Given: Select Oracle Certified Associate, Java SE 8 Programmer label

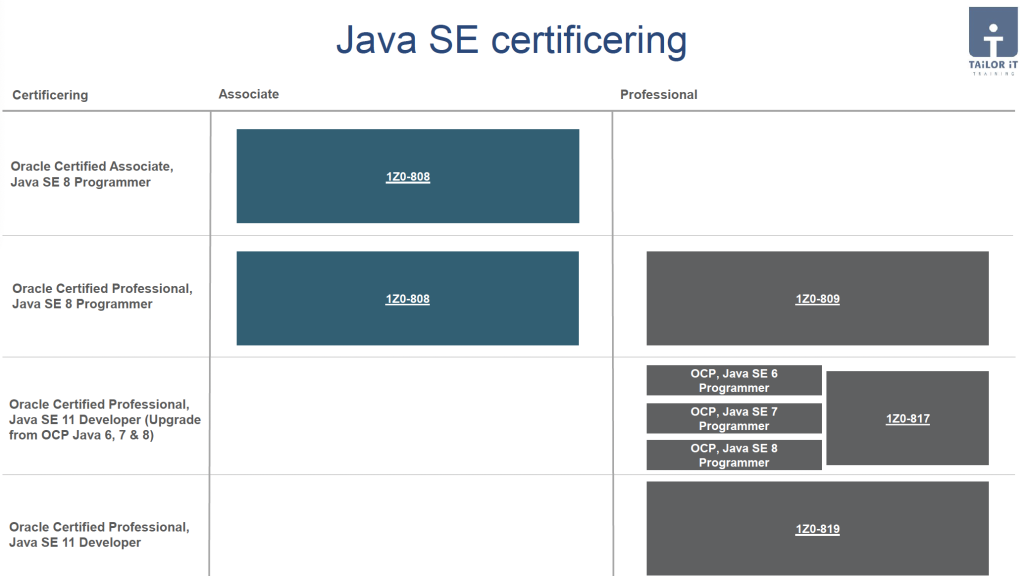Looking at the screenshot, I should [92, 174].
